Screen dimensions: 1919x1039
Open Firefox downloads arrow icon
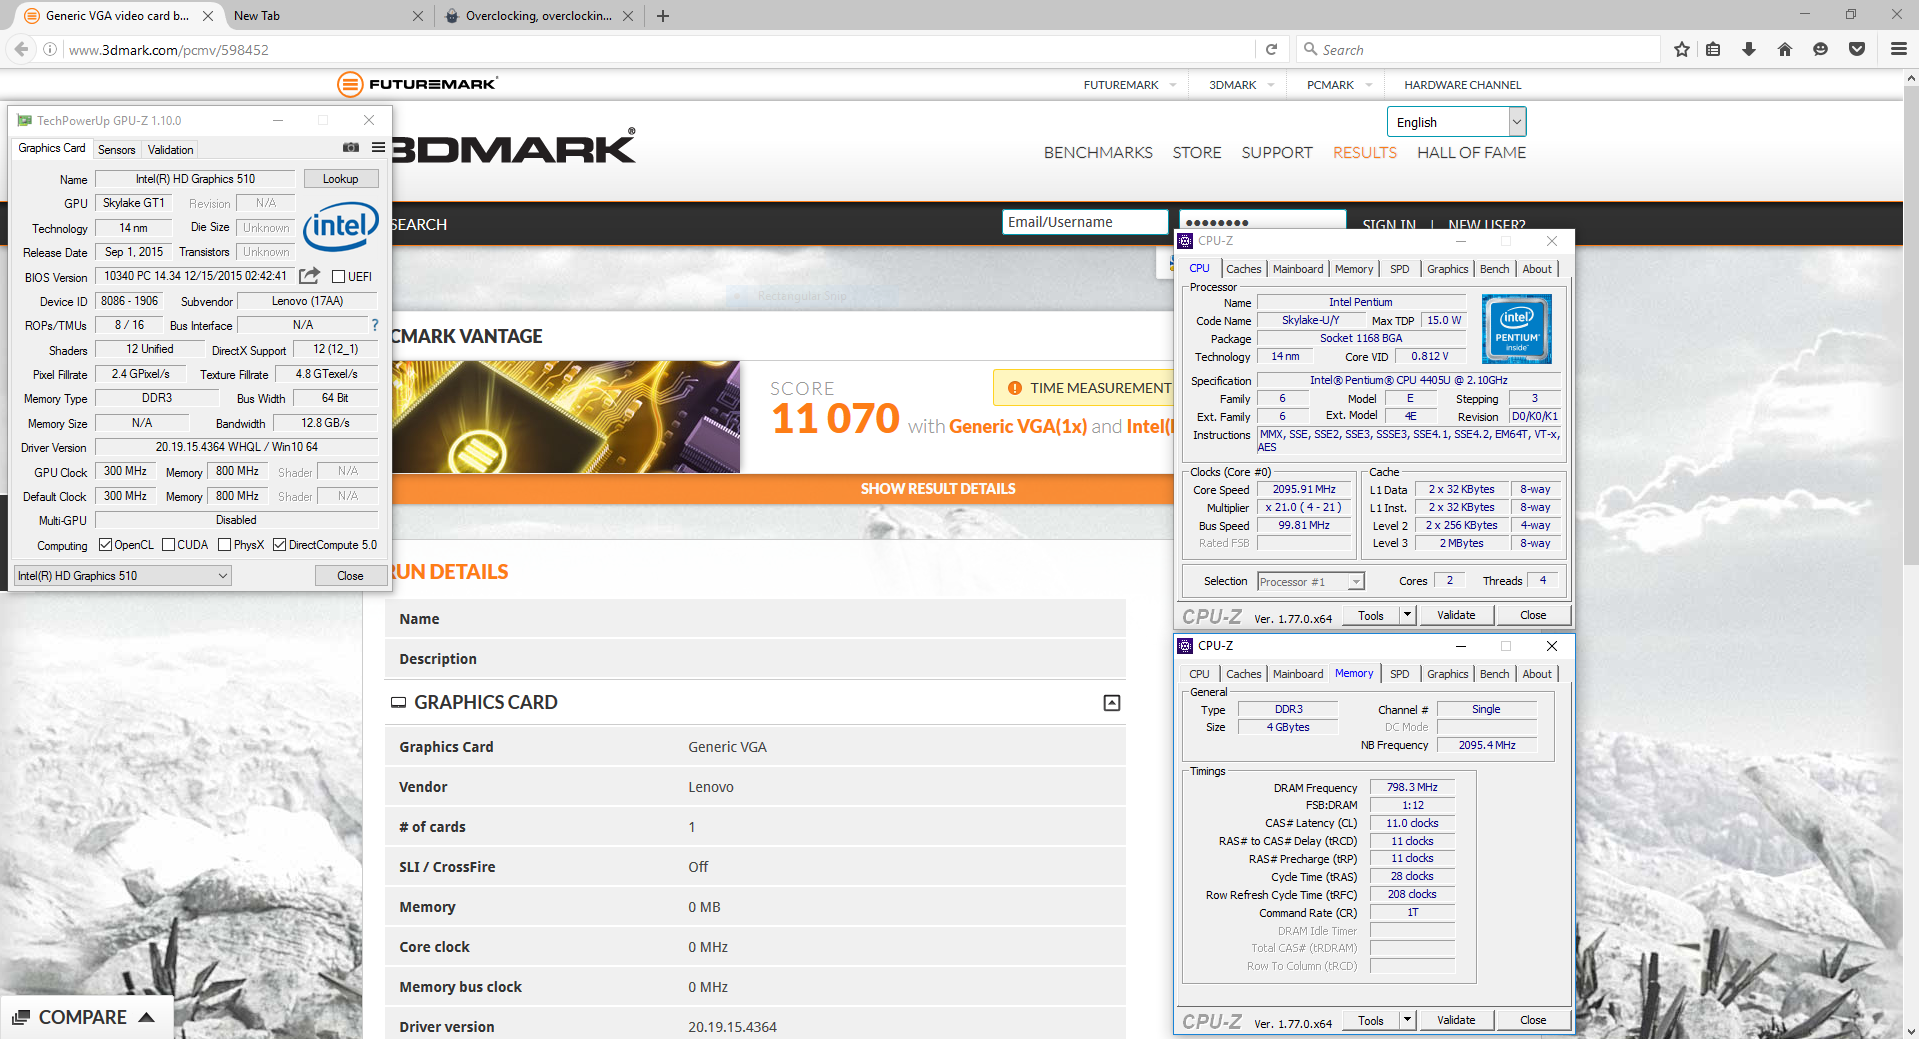pyautogui.click(x=1749, y=49)
